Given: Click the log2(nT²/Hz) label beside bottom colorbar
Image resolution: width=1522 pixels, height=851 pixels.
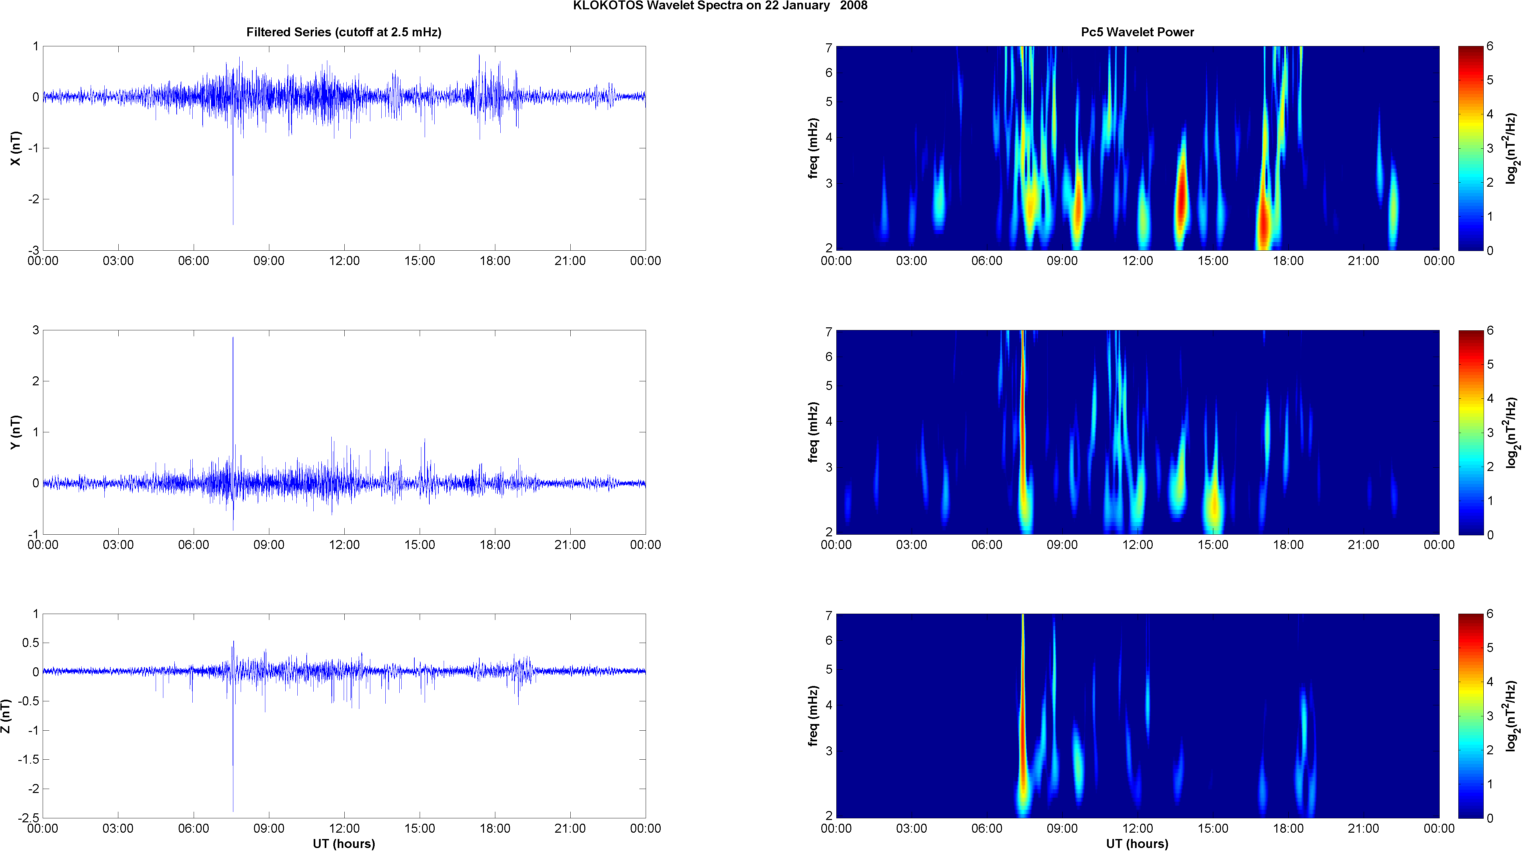Looking at the screenshot, I should (x=1513, y=716).
